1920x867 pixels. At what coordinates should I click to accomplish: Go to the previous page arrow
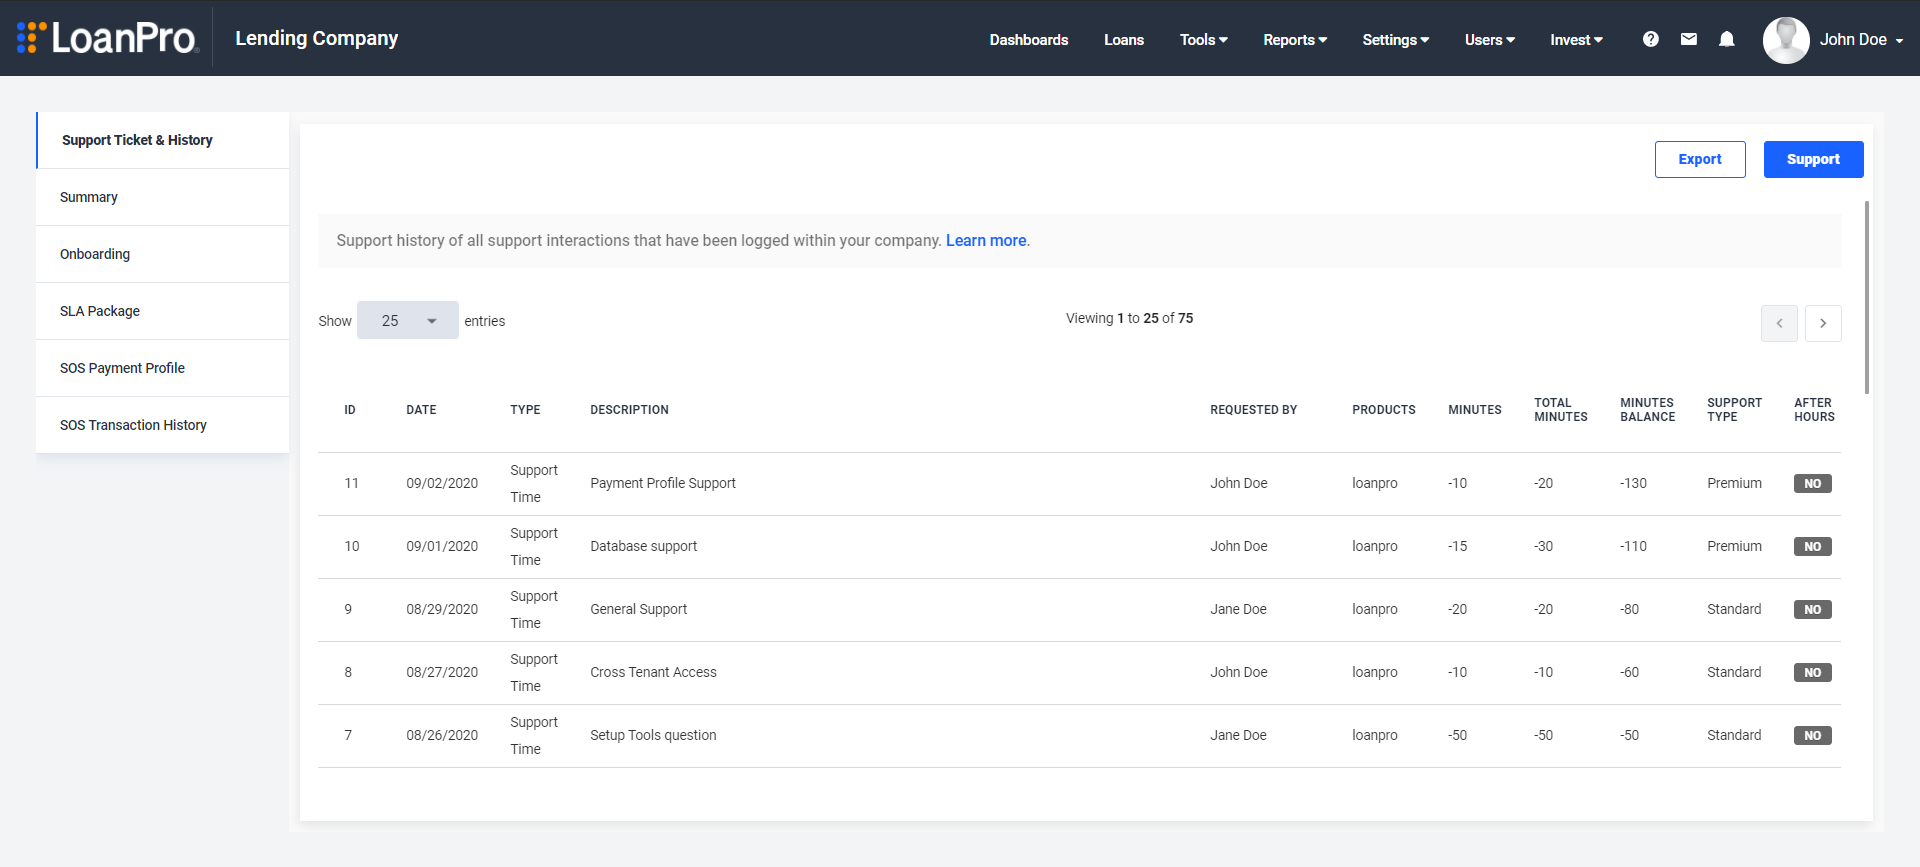click(1779, 323)
